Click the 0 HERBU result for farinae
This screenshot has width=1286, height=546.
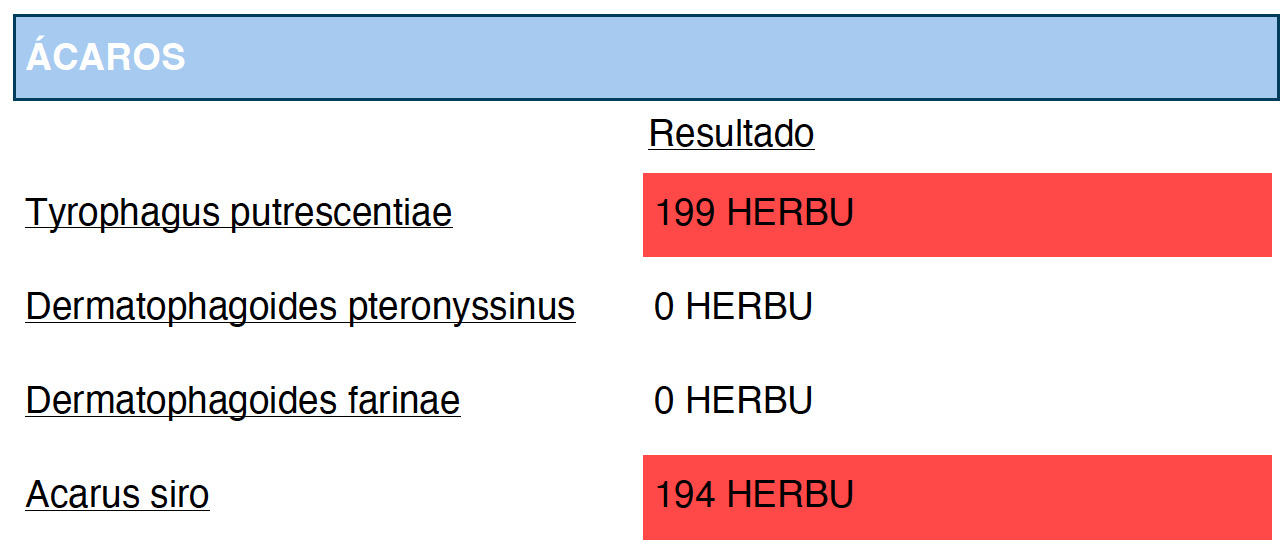[733, 401]
